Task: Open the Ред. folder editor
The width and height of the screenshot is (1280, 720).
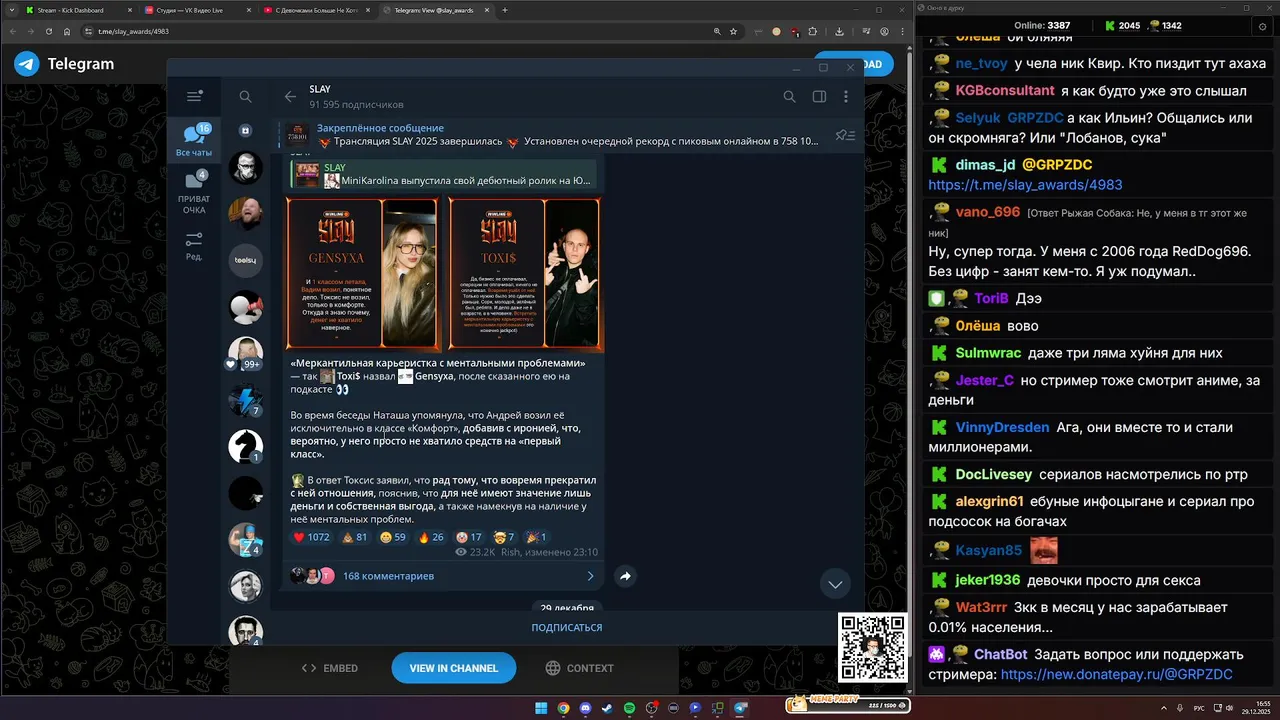Action: 194,246
